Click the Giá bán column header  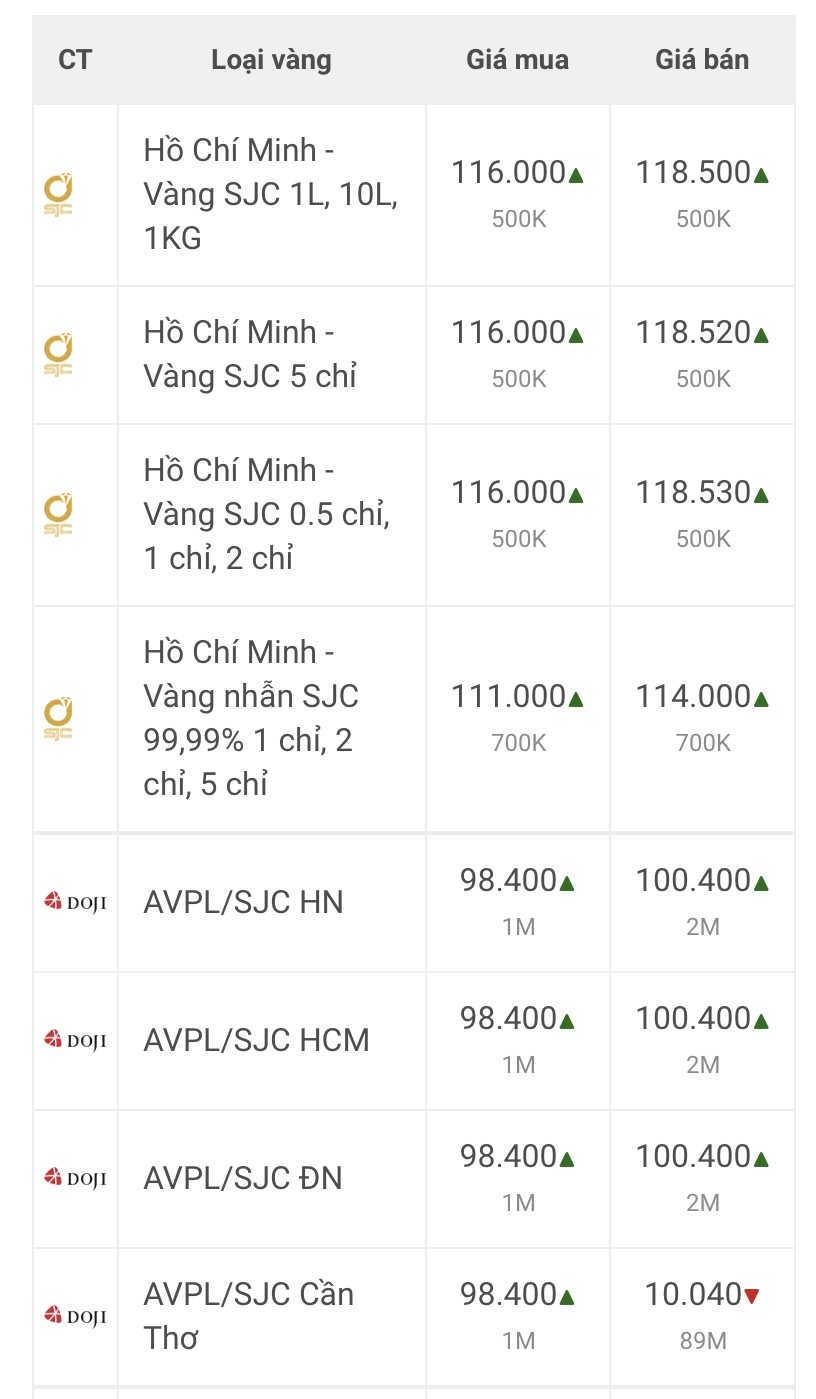[x=702, y=60]
